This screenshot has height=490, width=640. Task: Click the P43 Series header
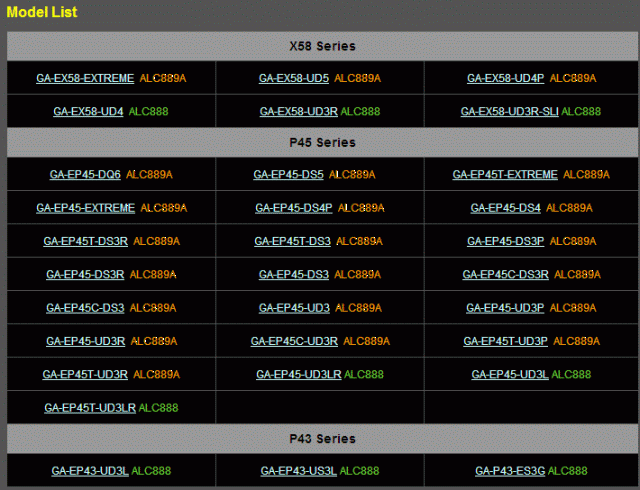pyautogui.click(x=322, y=439)
